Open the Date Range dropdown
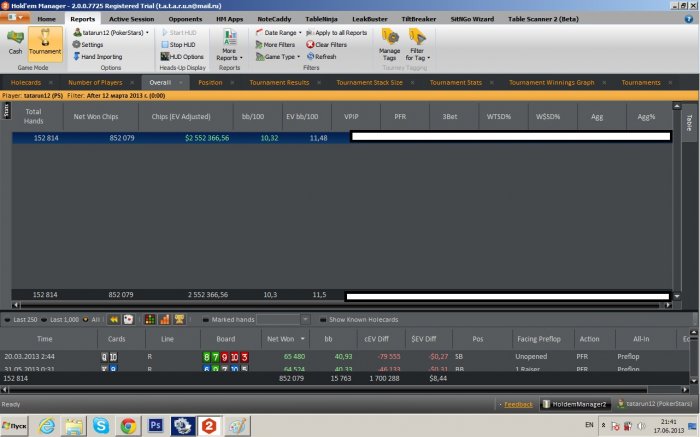Viewport: 700px width, 437px height. click(279, 33)
